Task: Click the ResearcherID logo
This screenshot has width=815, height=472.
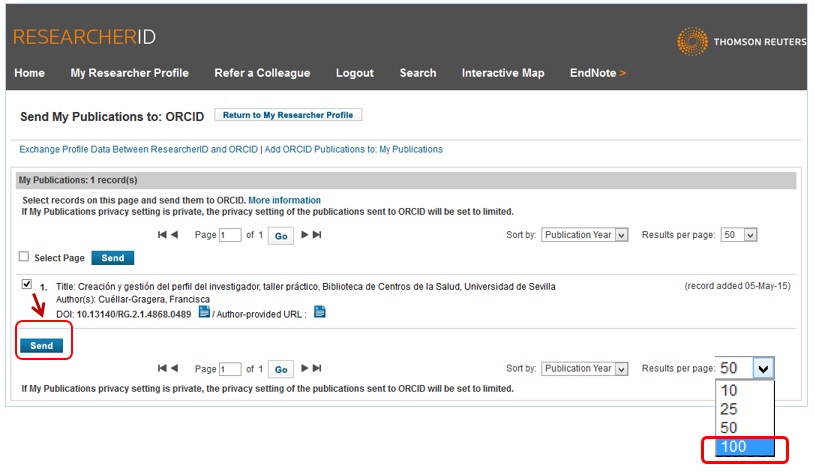Action: click(84, 37)
